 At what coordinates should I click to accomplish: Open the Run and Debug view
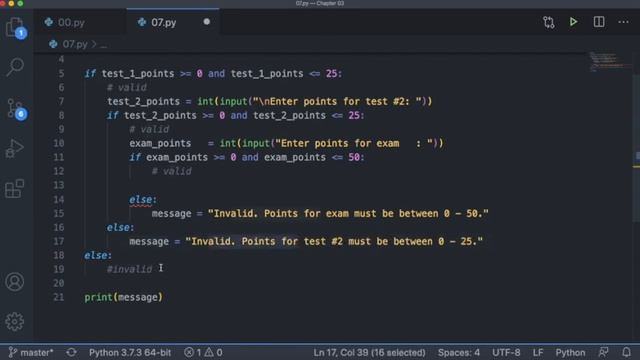[x=15, y=149]
